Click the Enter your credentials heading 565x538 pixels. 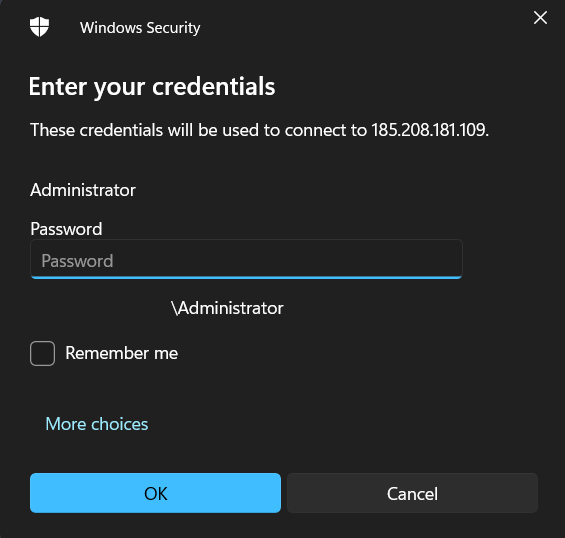point(152,86)
